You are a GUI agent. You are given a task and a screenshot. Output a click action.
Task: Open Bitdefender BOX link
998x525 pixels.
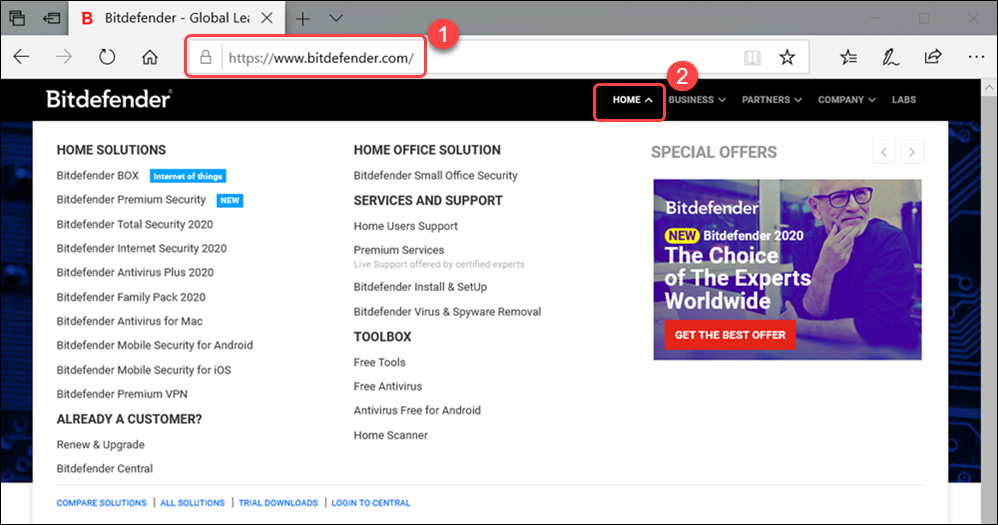[97, 176]
